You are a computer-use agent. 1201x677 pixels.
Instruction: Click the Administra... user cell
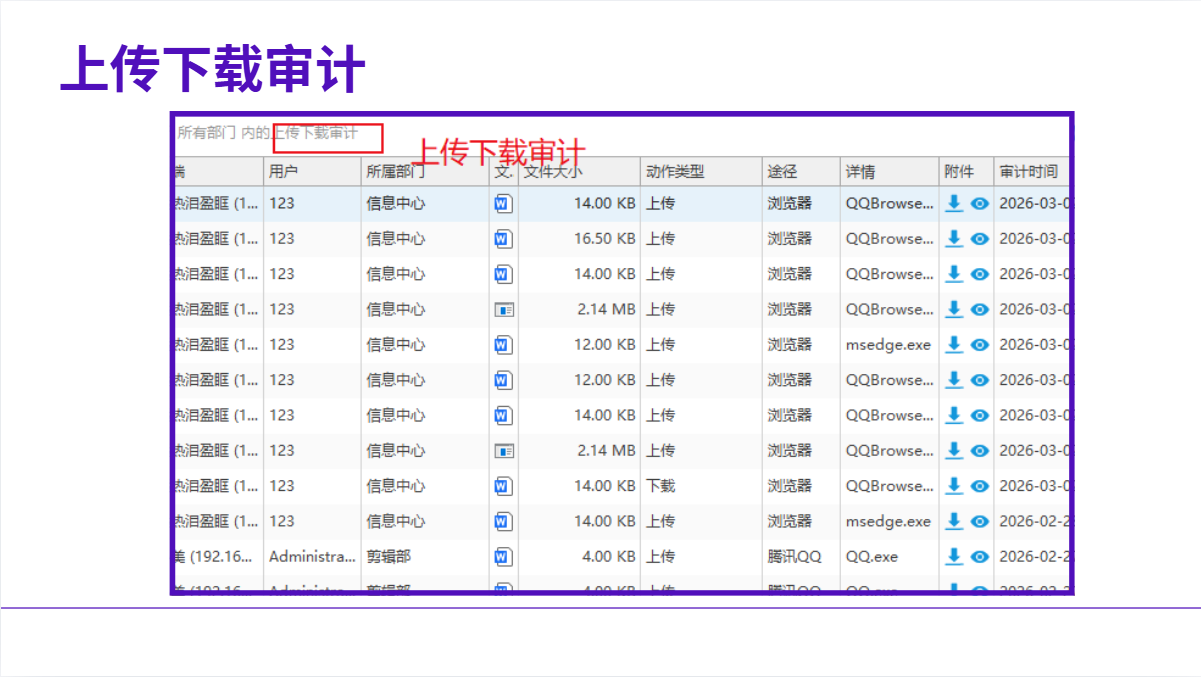point(312,556)
